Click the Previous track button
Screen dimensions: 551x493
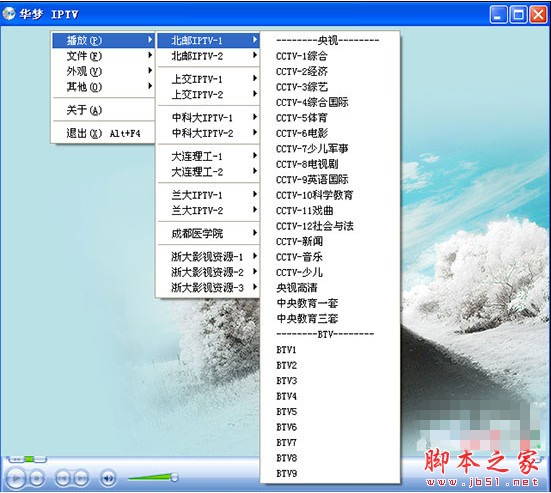pos(63,478)
